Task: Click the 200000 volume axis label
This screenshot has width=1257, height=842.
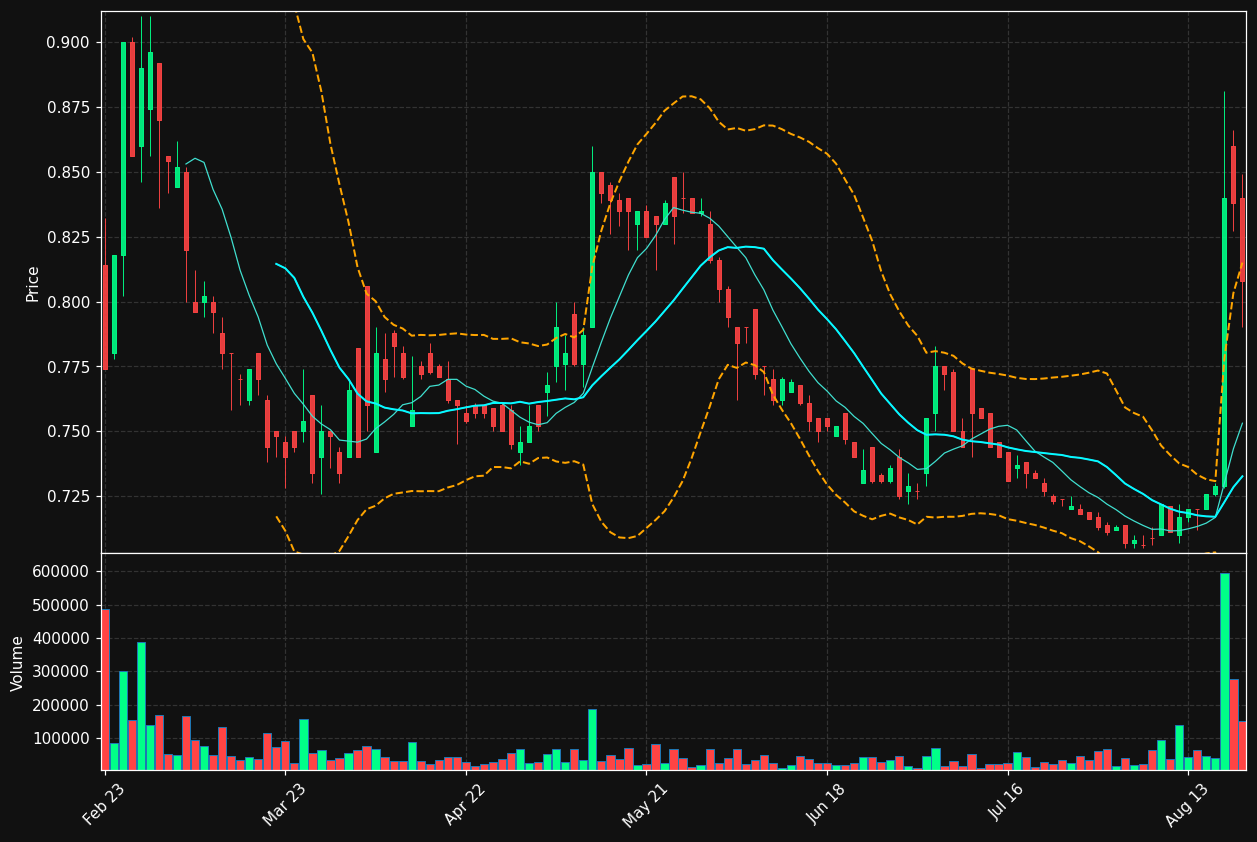Action: click(x=62, y=706)
